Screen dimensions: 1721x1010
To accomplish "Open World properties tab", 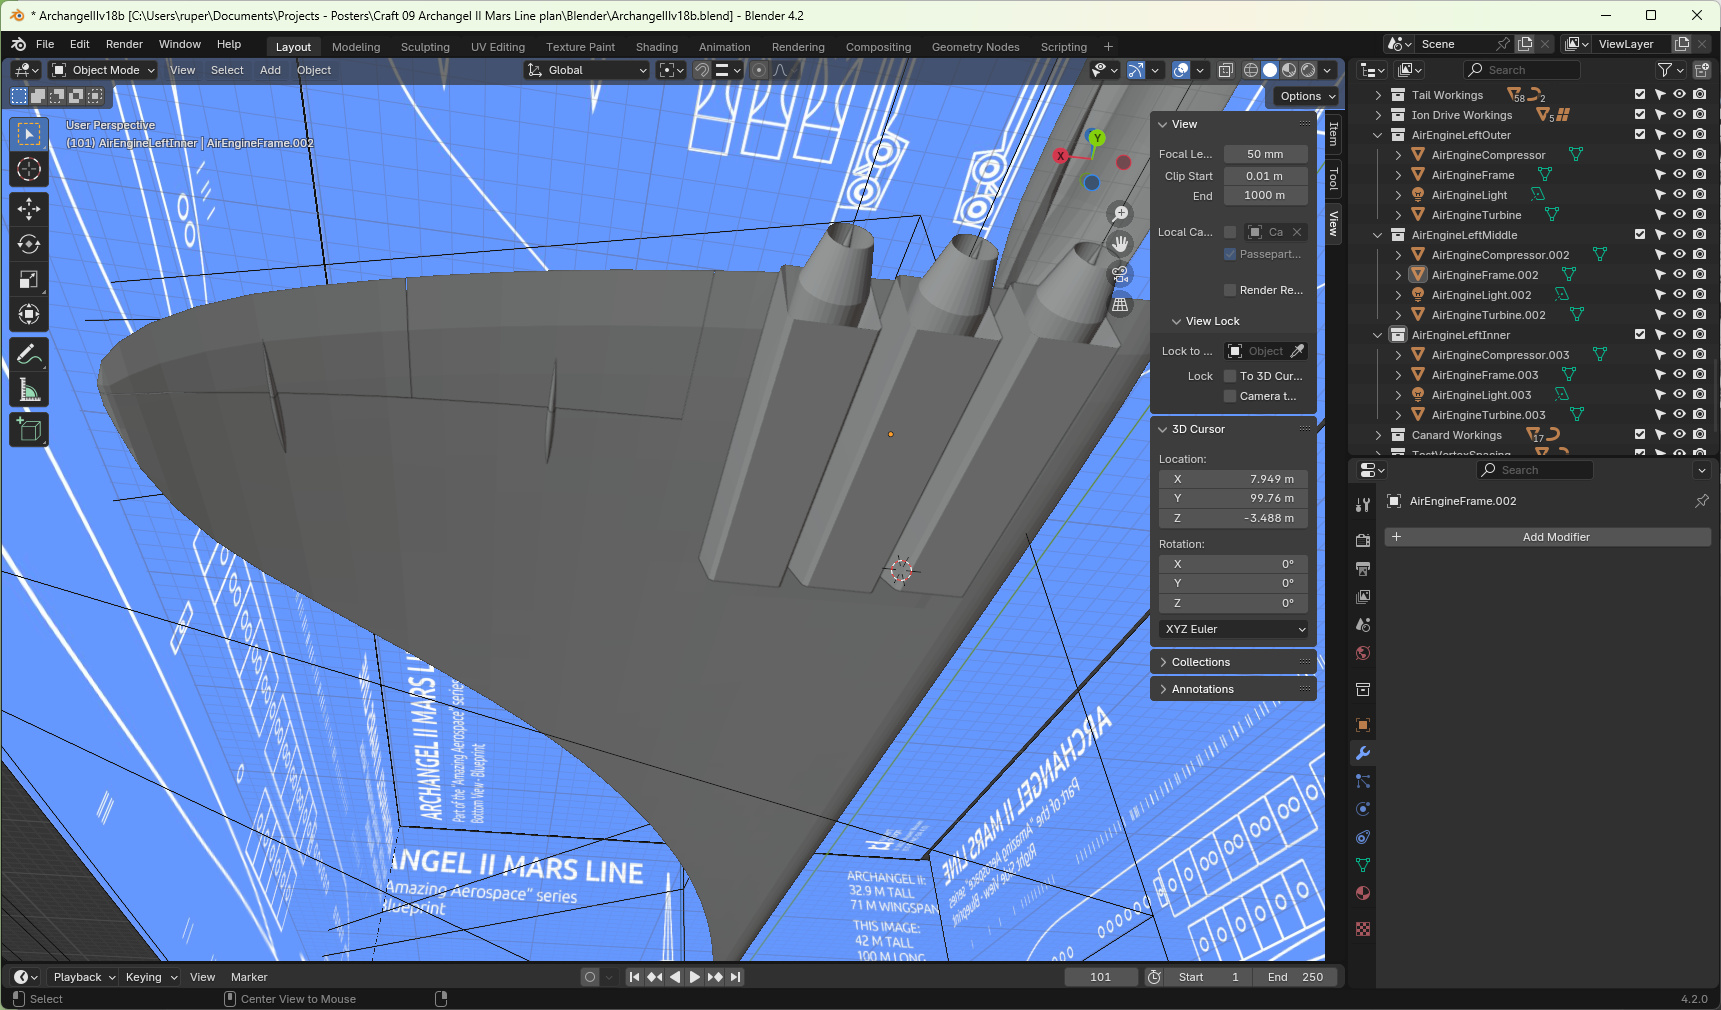I will point(1363,653).
